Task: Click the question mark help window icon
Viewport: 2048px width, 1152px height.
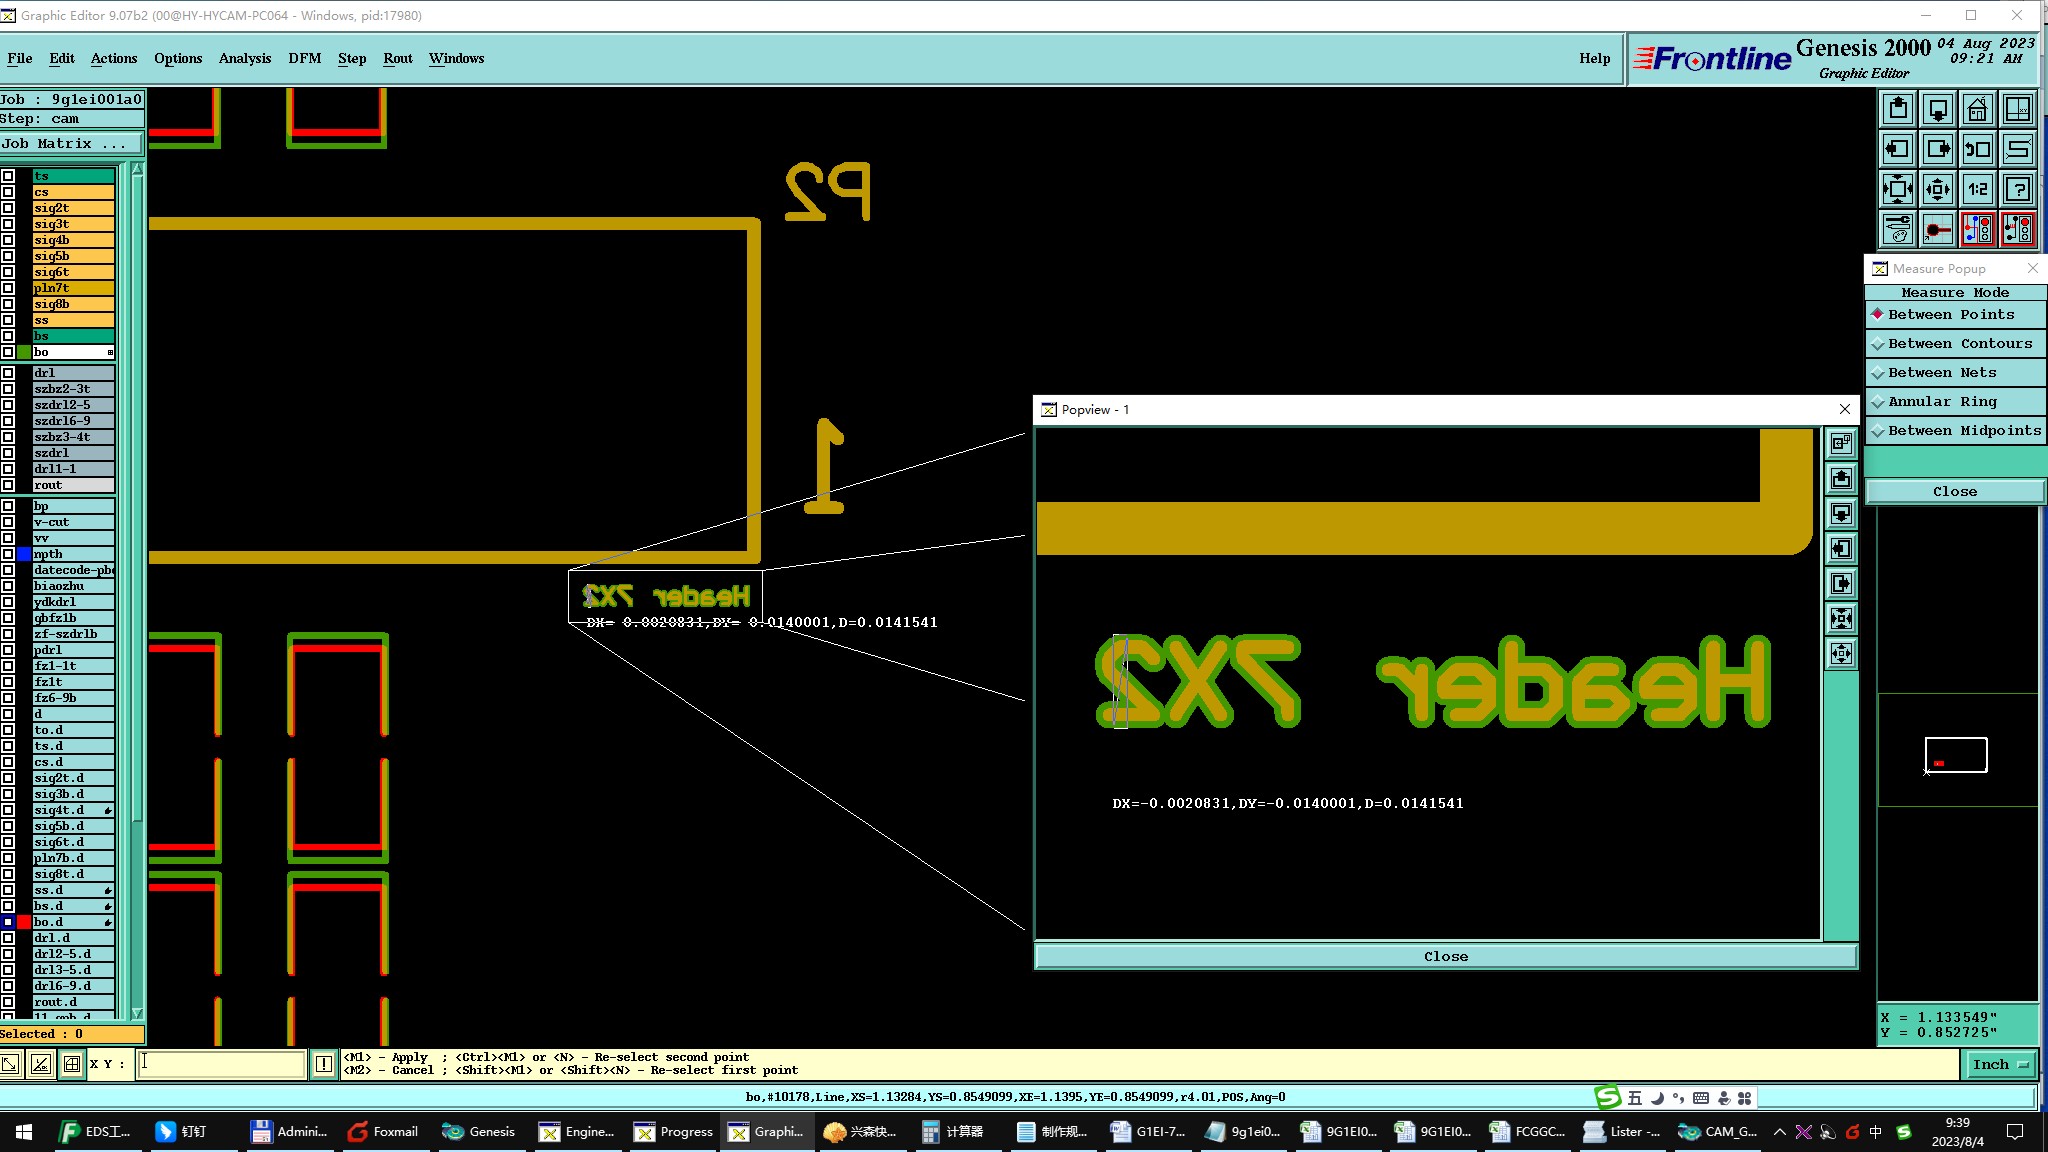Action: 2018,189
